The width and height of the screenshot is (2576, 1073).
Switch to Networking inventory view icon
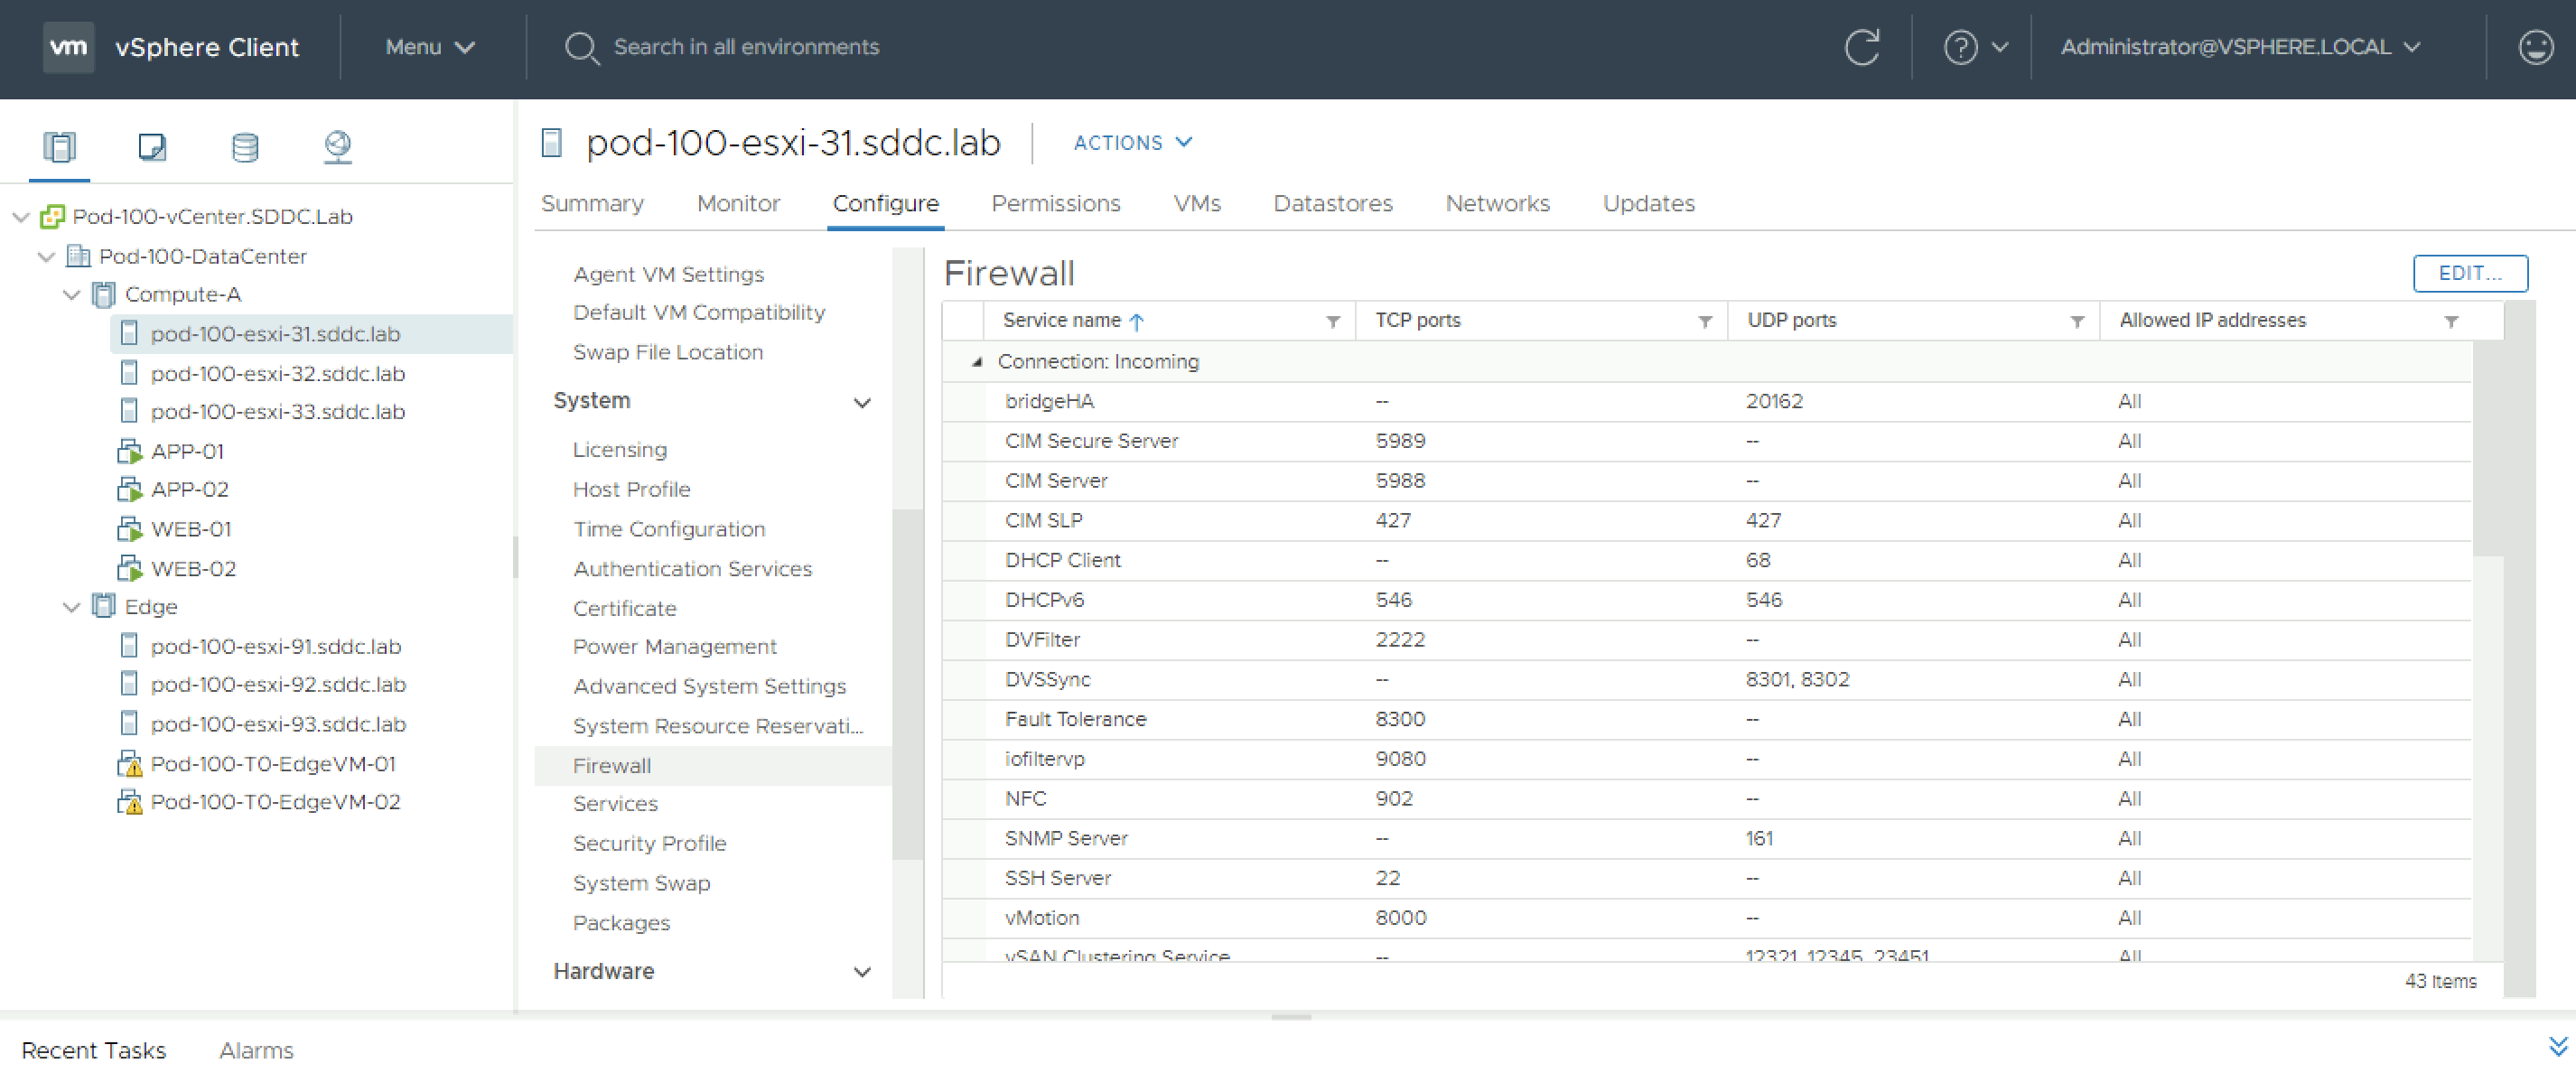pos(338,147)
